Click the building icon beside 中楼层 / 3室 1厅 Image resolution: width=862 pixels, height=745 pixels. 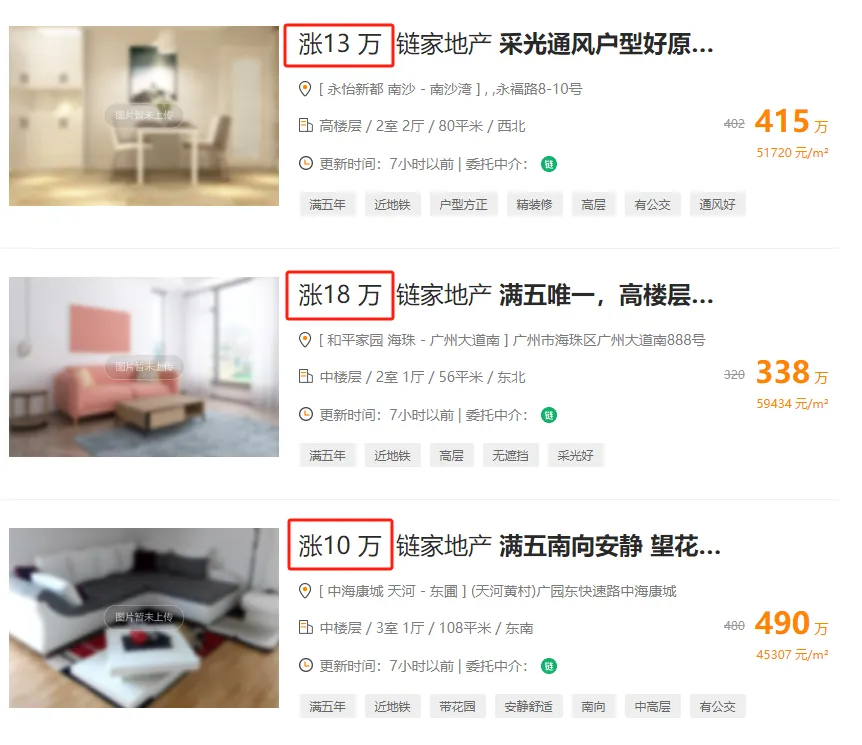click(306, 627)
